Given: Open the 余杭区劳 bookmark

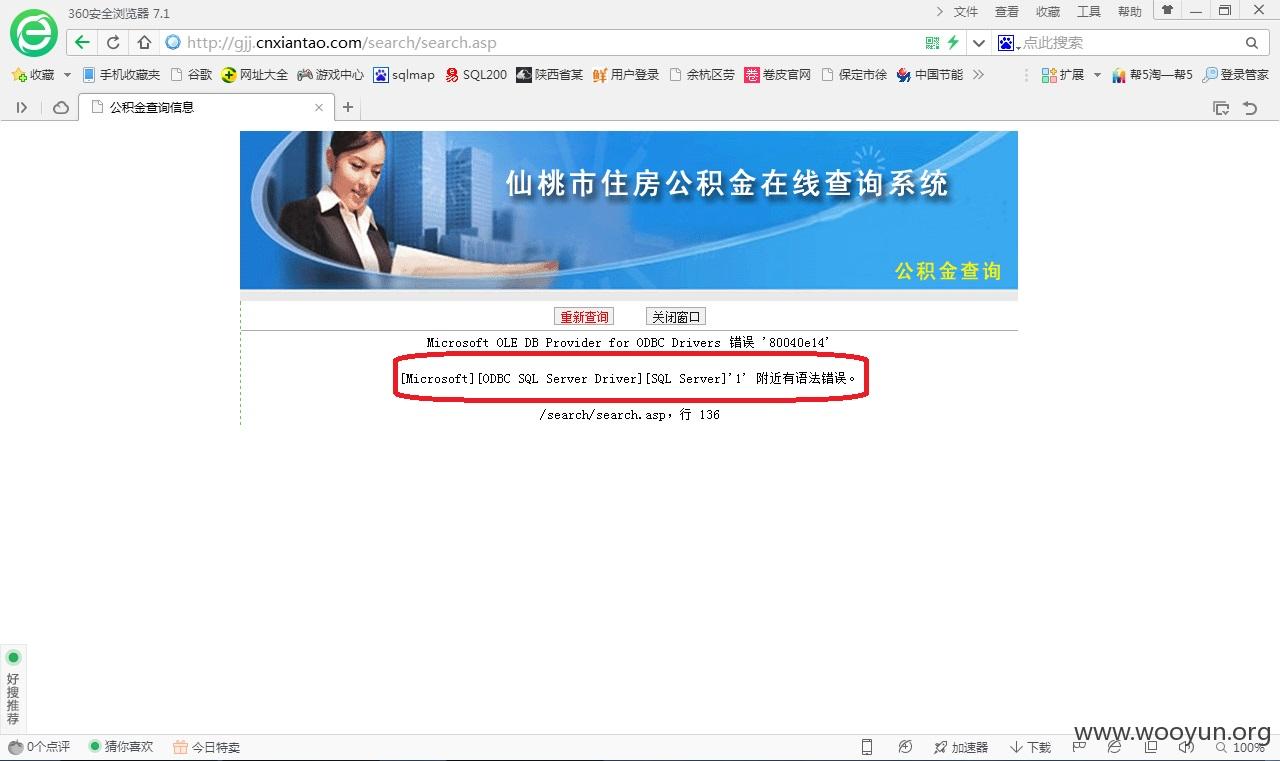Looking at the screenshot, I should click(x=702, y=75).
